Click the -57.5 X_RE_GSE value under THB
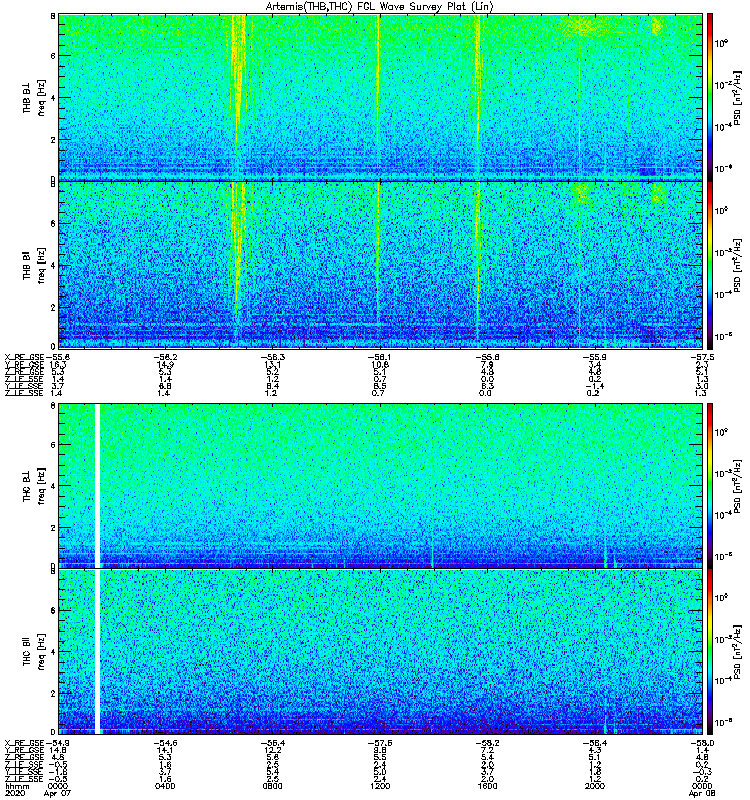Image resolution: width=750 pixels, height=800 pixels. pos(702,357)
